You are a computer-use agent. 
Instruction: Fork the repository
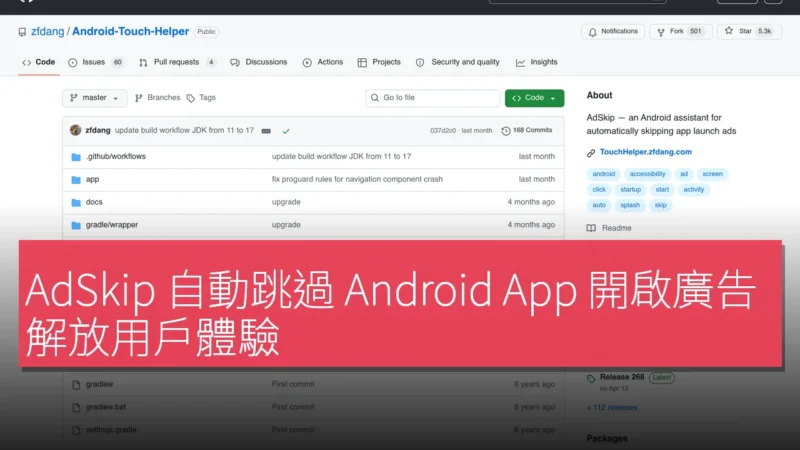pos(681,32)
